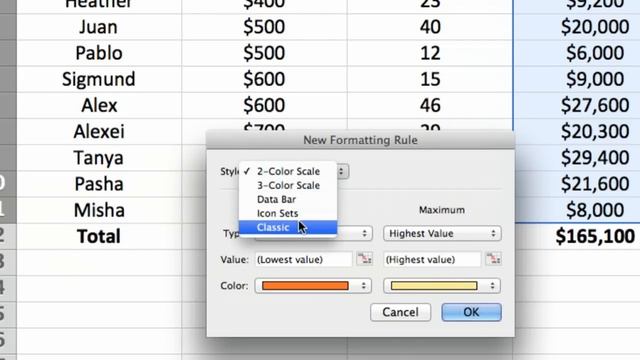Click the cell with value 15
Image resolution: width=640 pixels, height=360 pixels.
tap(430, 79)
